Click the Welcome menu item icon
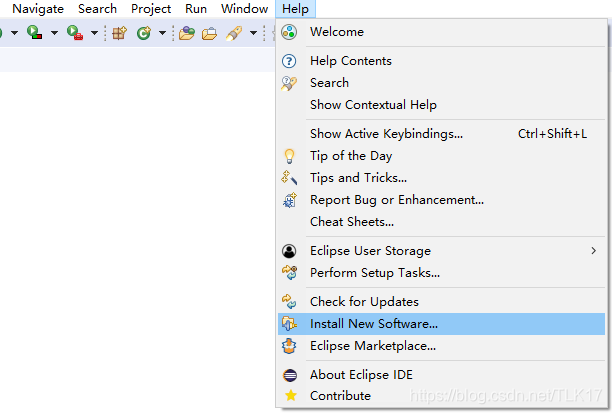This screenshot has width=612, height=414. [x=289, y=32]
